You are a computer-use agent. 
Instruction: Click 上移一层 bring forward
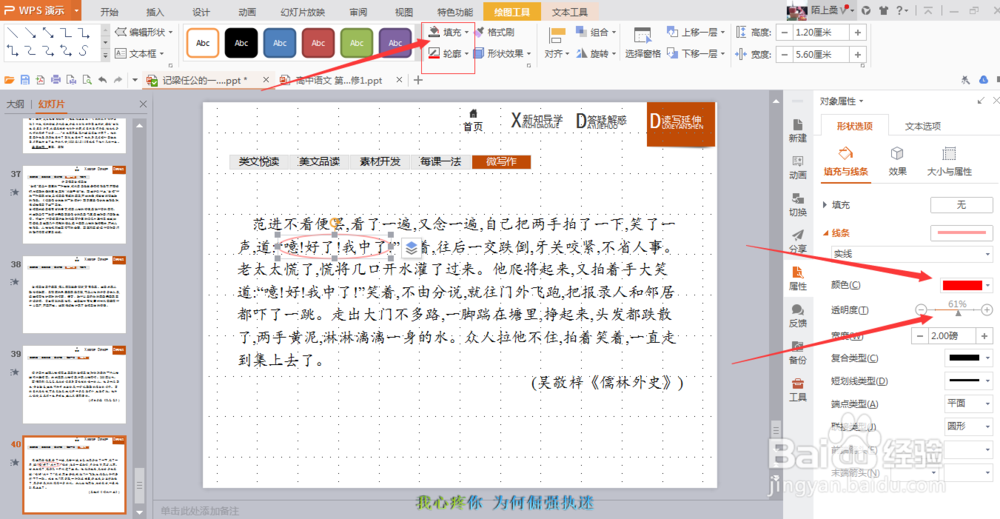(695, 32)
